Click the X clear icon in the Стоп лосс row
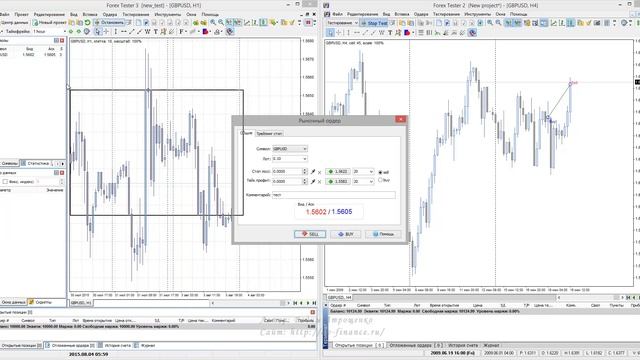640x360 pixels. click(x=320, y=172)
